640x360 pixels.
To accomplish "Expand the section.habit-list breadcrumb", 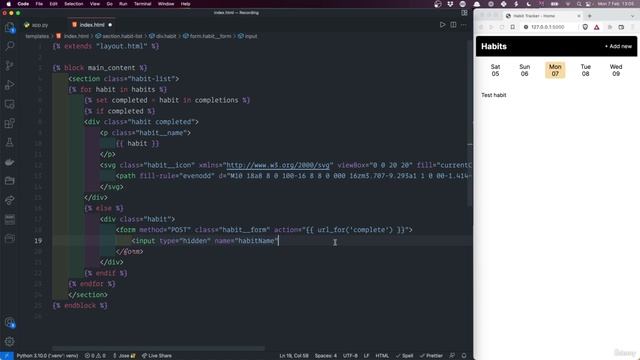I will 122,36.
